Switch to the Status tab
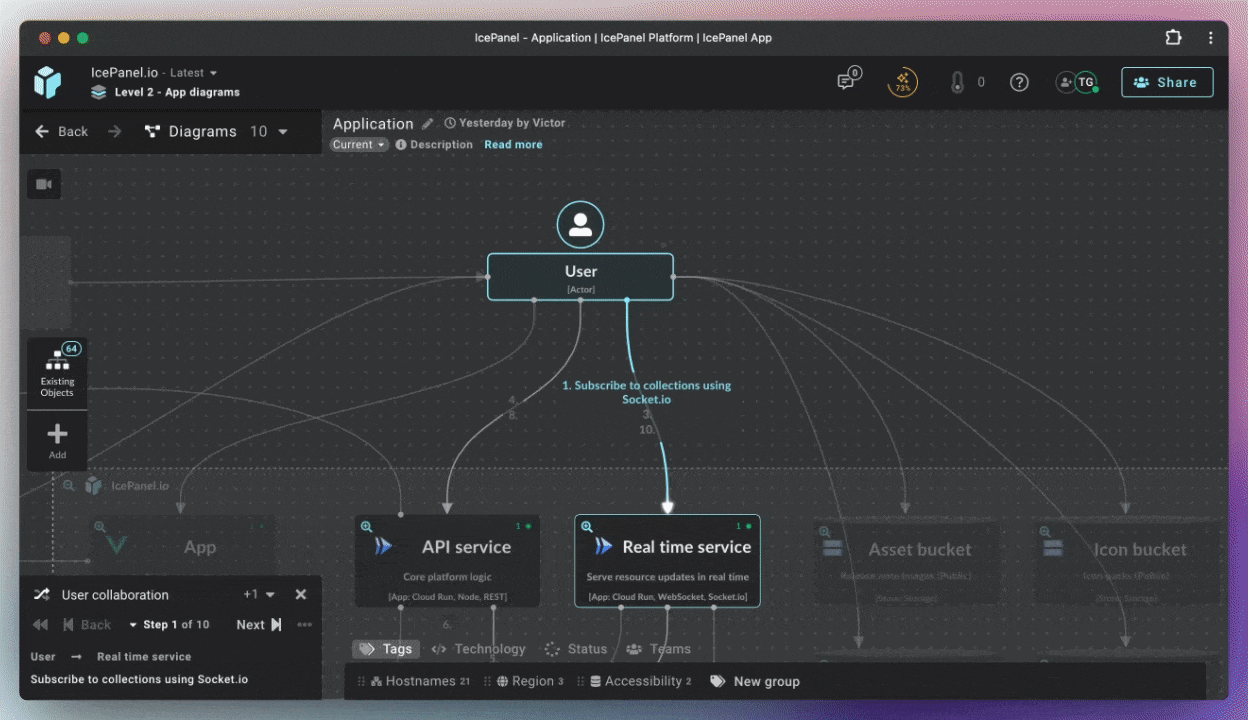 (576, 649)
